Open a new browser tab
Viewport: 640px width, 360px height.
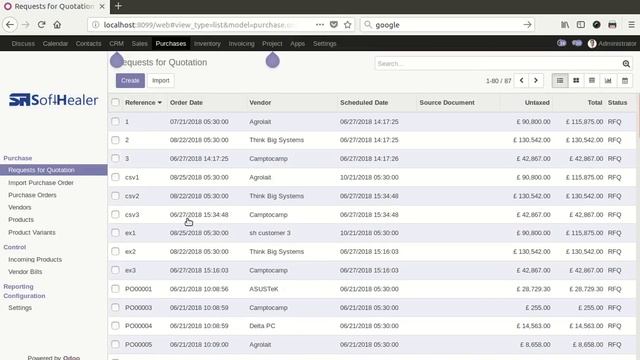pos(118,6)
